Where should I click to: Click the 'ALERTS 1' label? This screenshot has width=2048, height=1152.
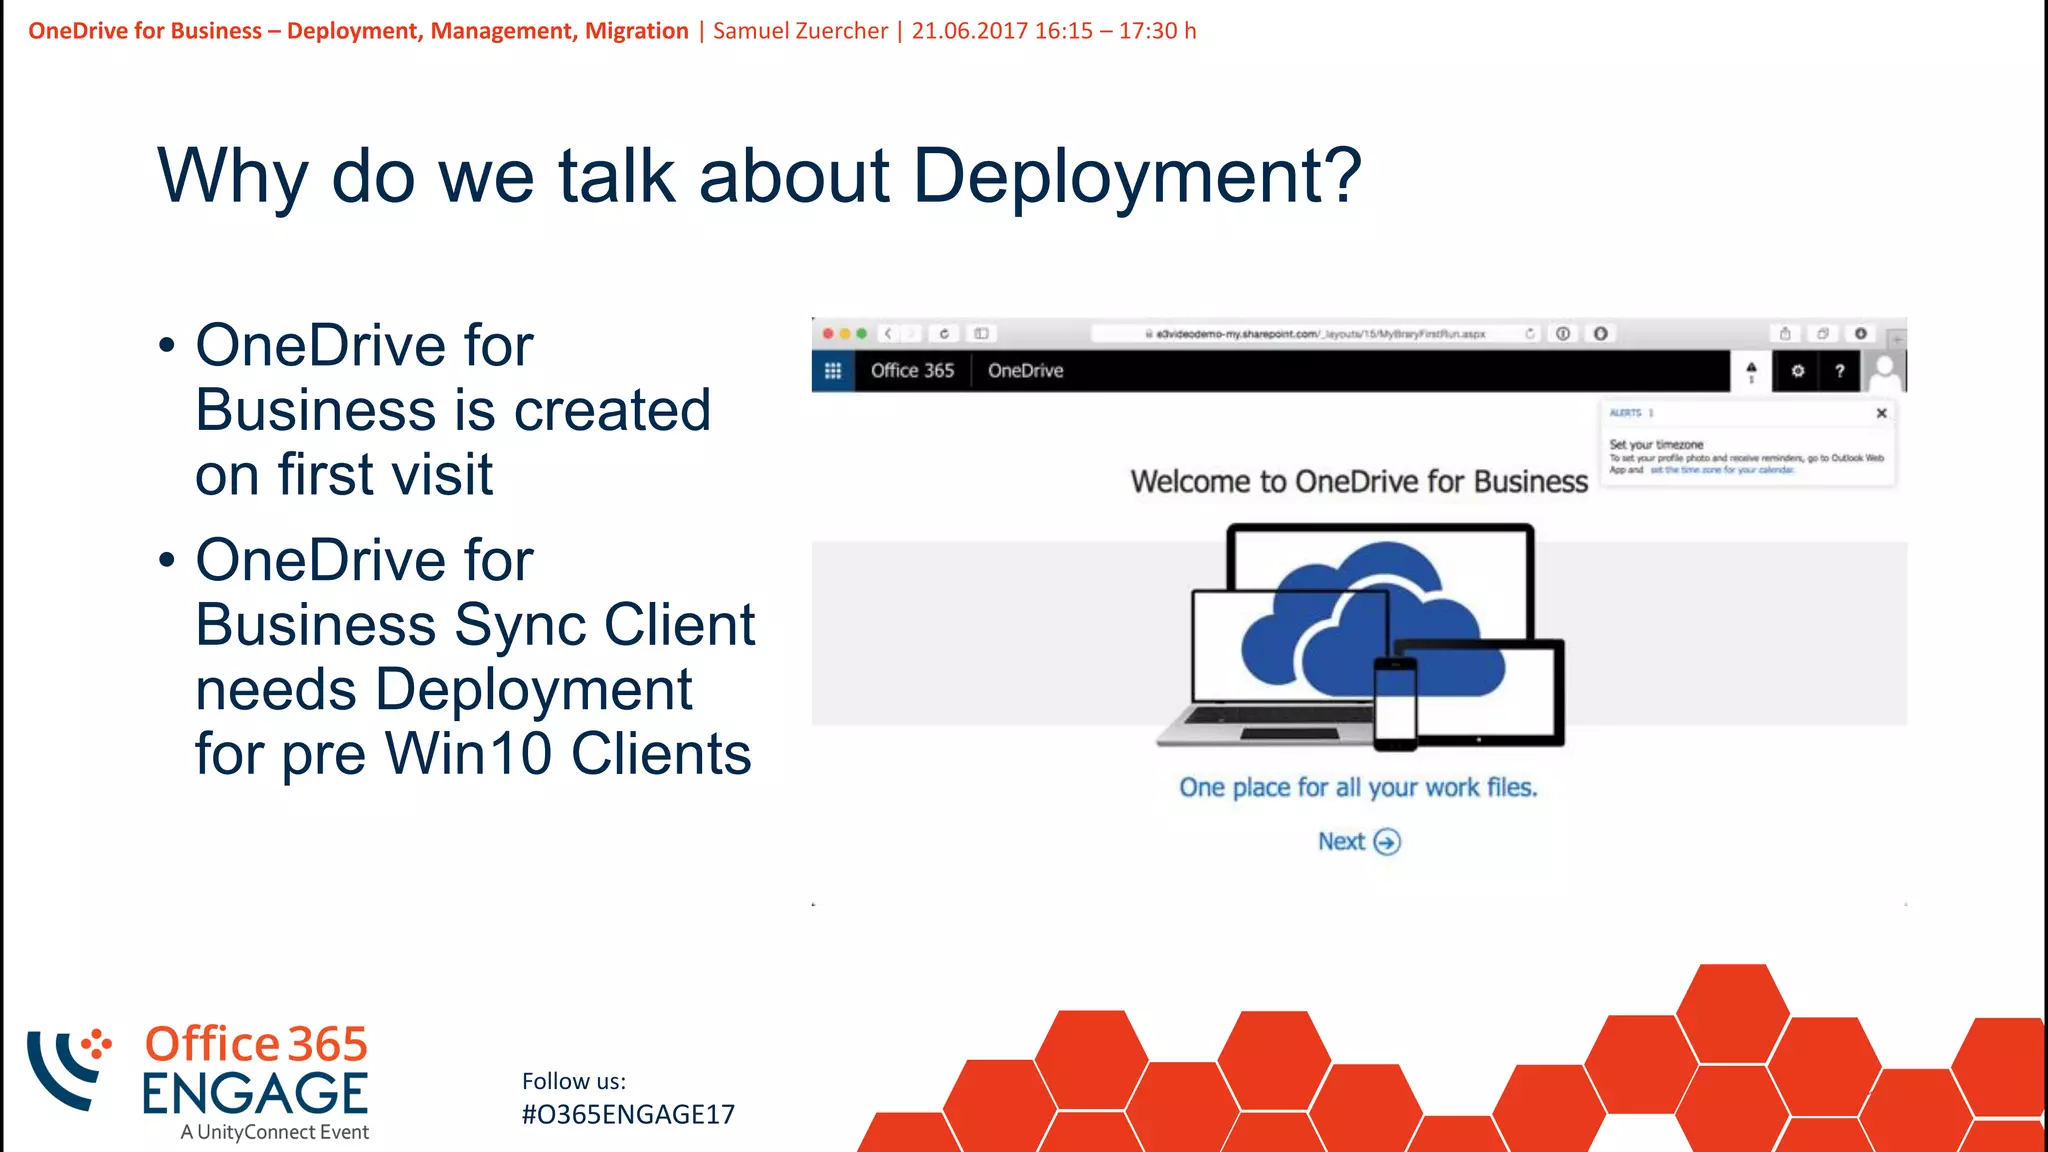pos(1631,413)
